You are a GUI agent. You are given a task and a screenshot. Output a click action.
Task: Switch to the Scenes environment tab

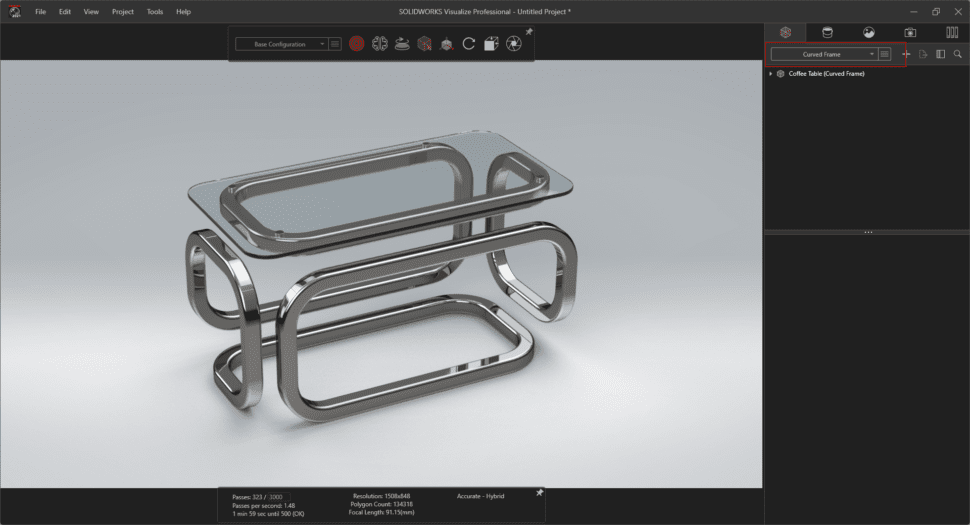pos(869,32)
